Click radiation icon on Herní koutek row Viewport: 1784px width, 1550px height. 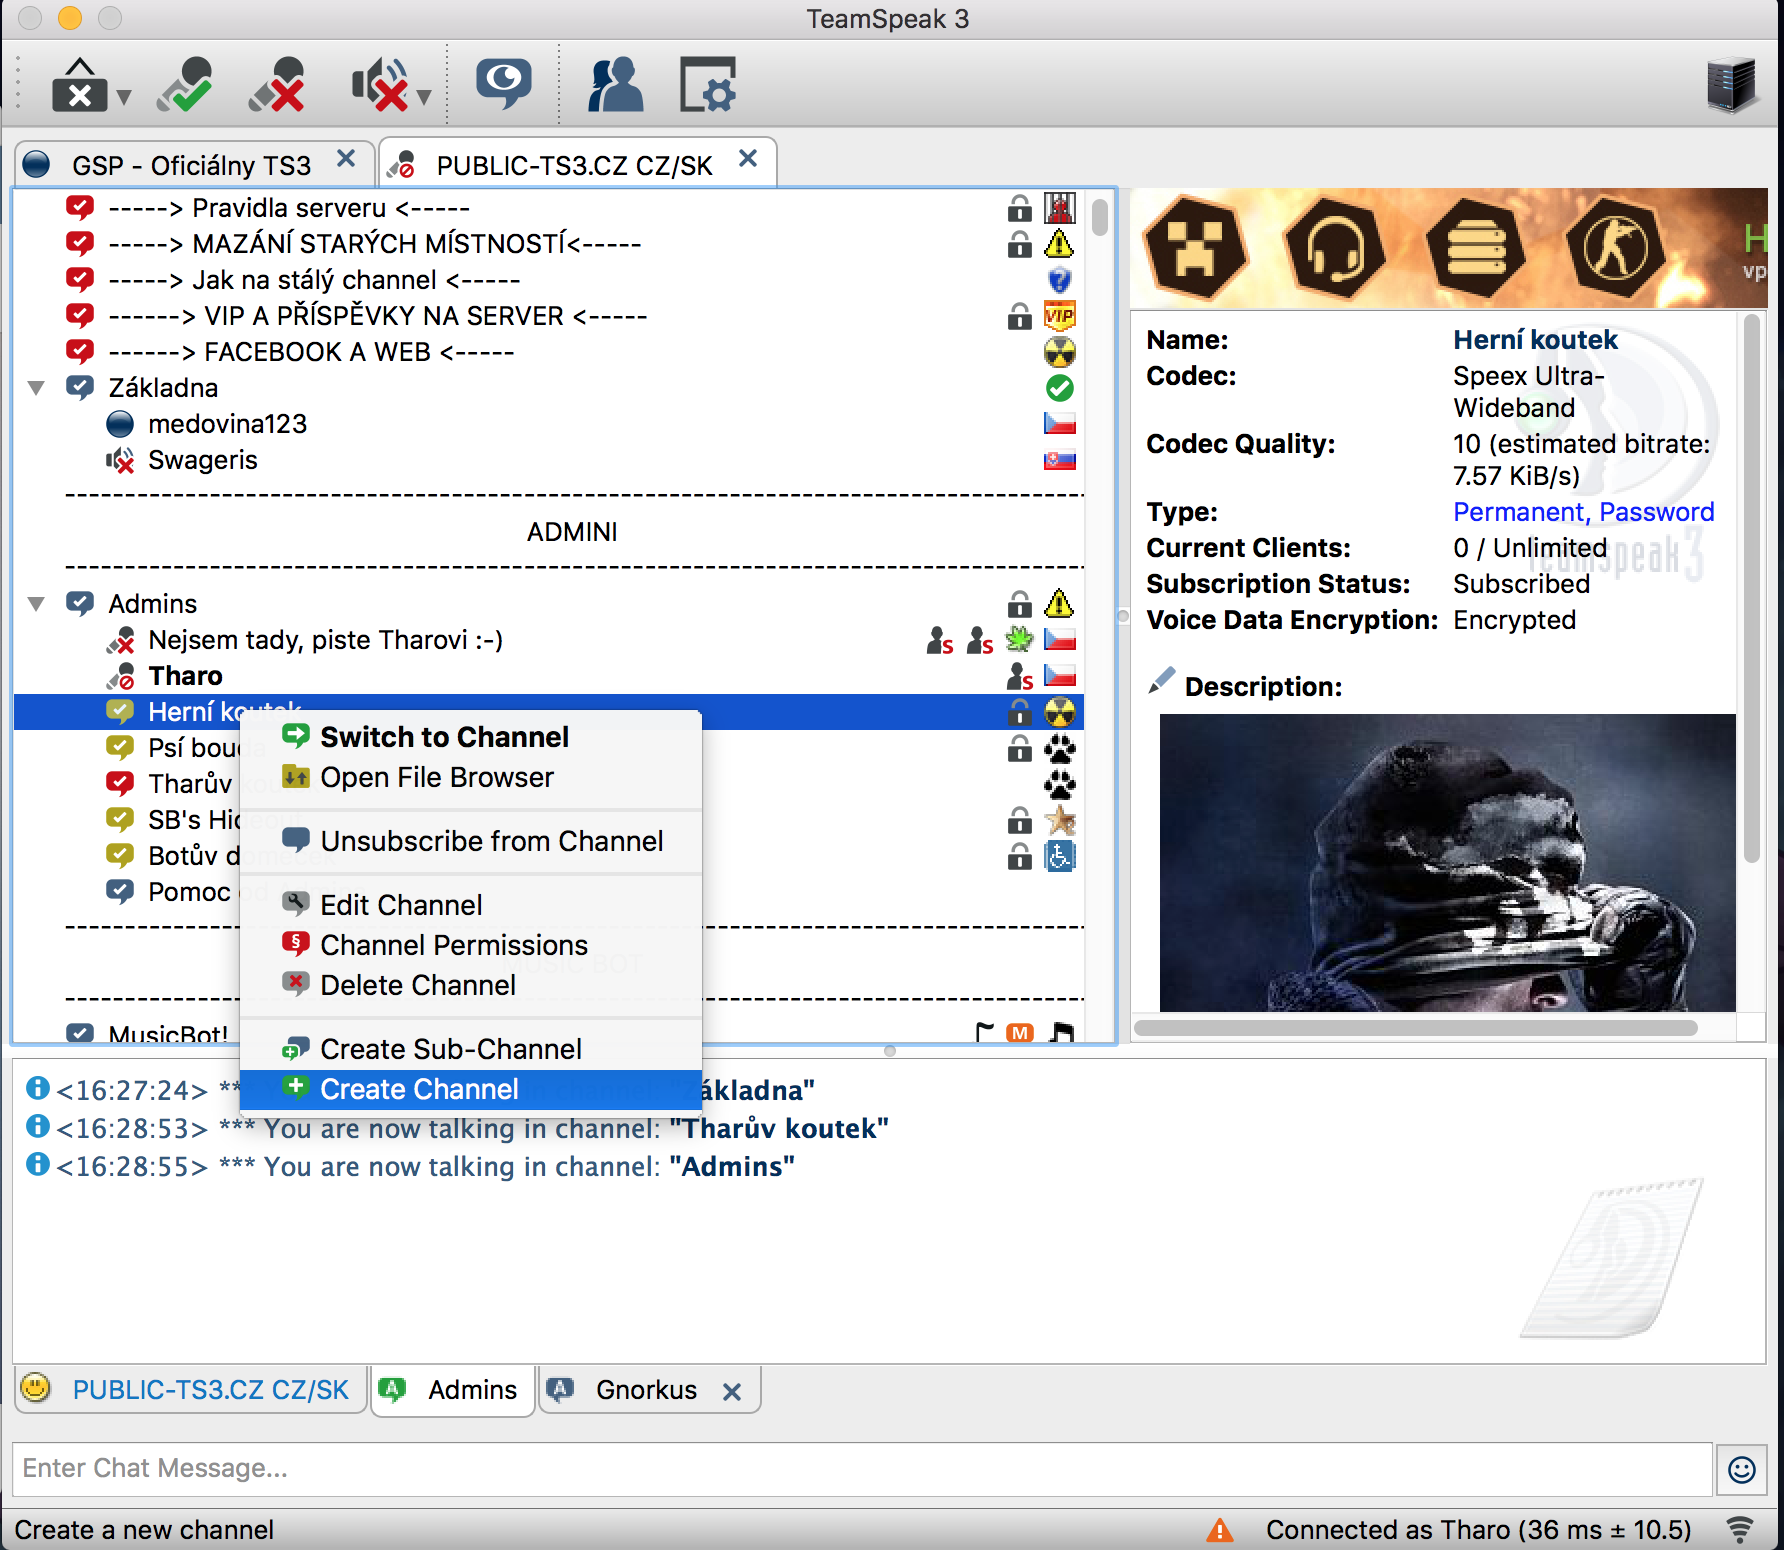click(x=1060, y=712)
